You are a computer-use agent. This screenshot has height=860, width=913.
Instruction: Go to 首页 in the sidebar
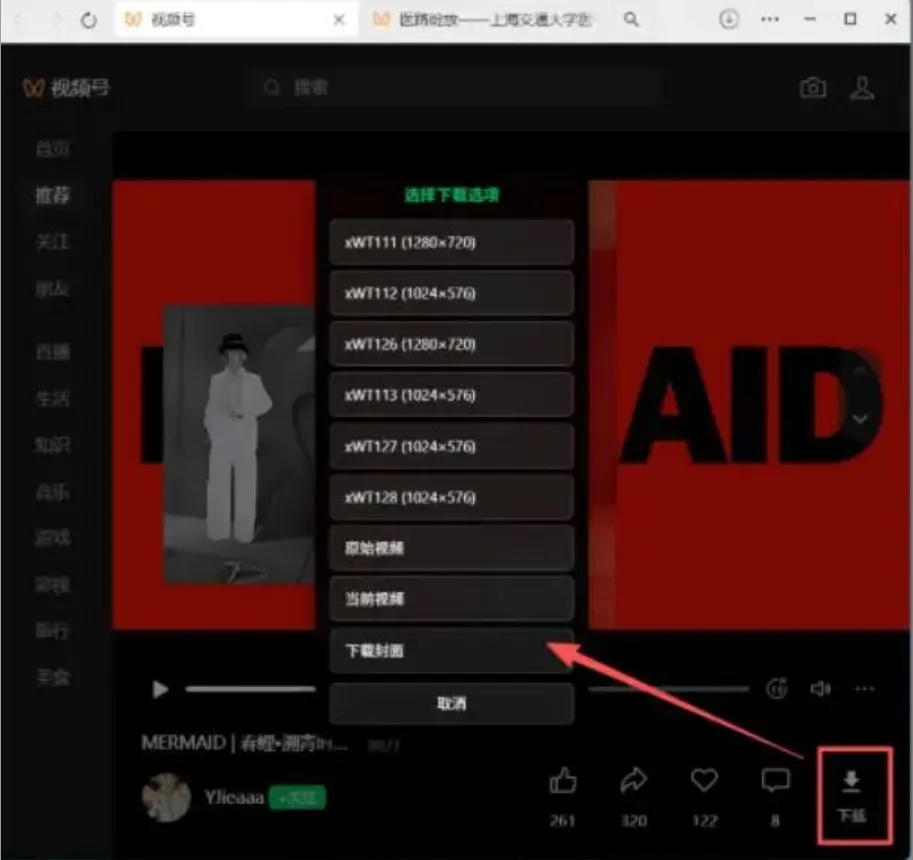[x=52, y=149]
